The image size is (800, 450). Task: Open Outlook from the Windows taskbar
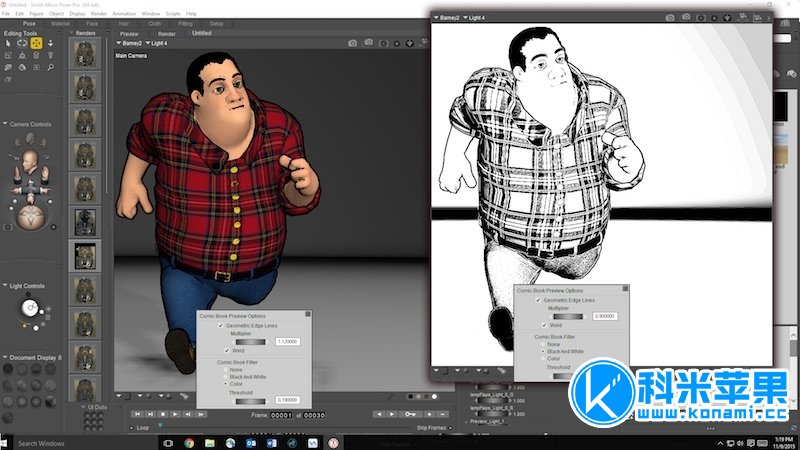click(251, 443)
